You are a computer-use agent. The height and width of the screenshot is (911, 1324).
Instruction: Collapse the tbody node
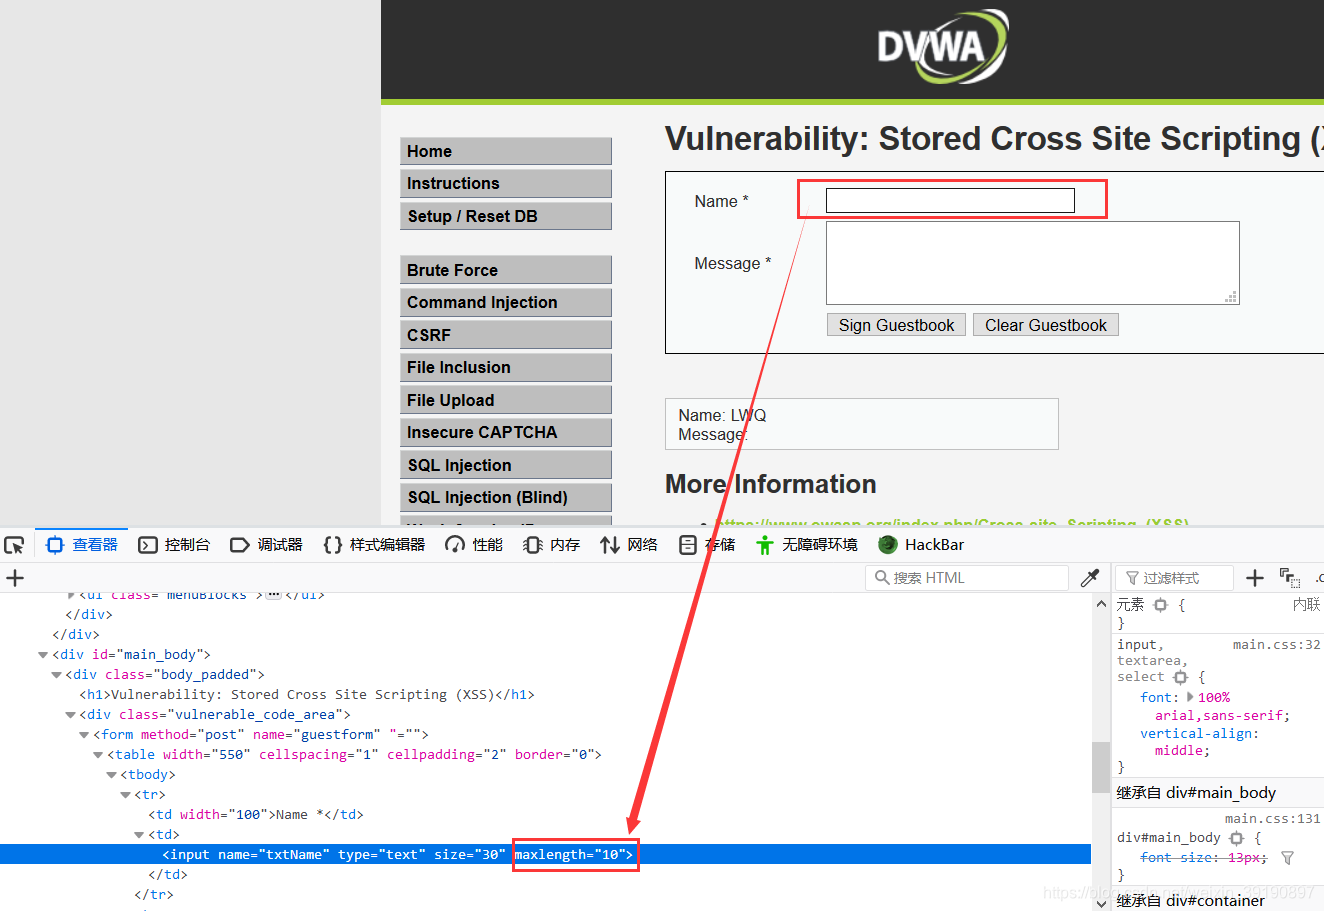coord(112,775)
